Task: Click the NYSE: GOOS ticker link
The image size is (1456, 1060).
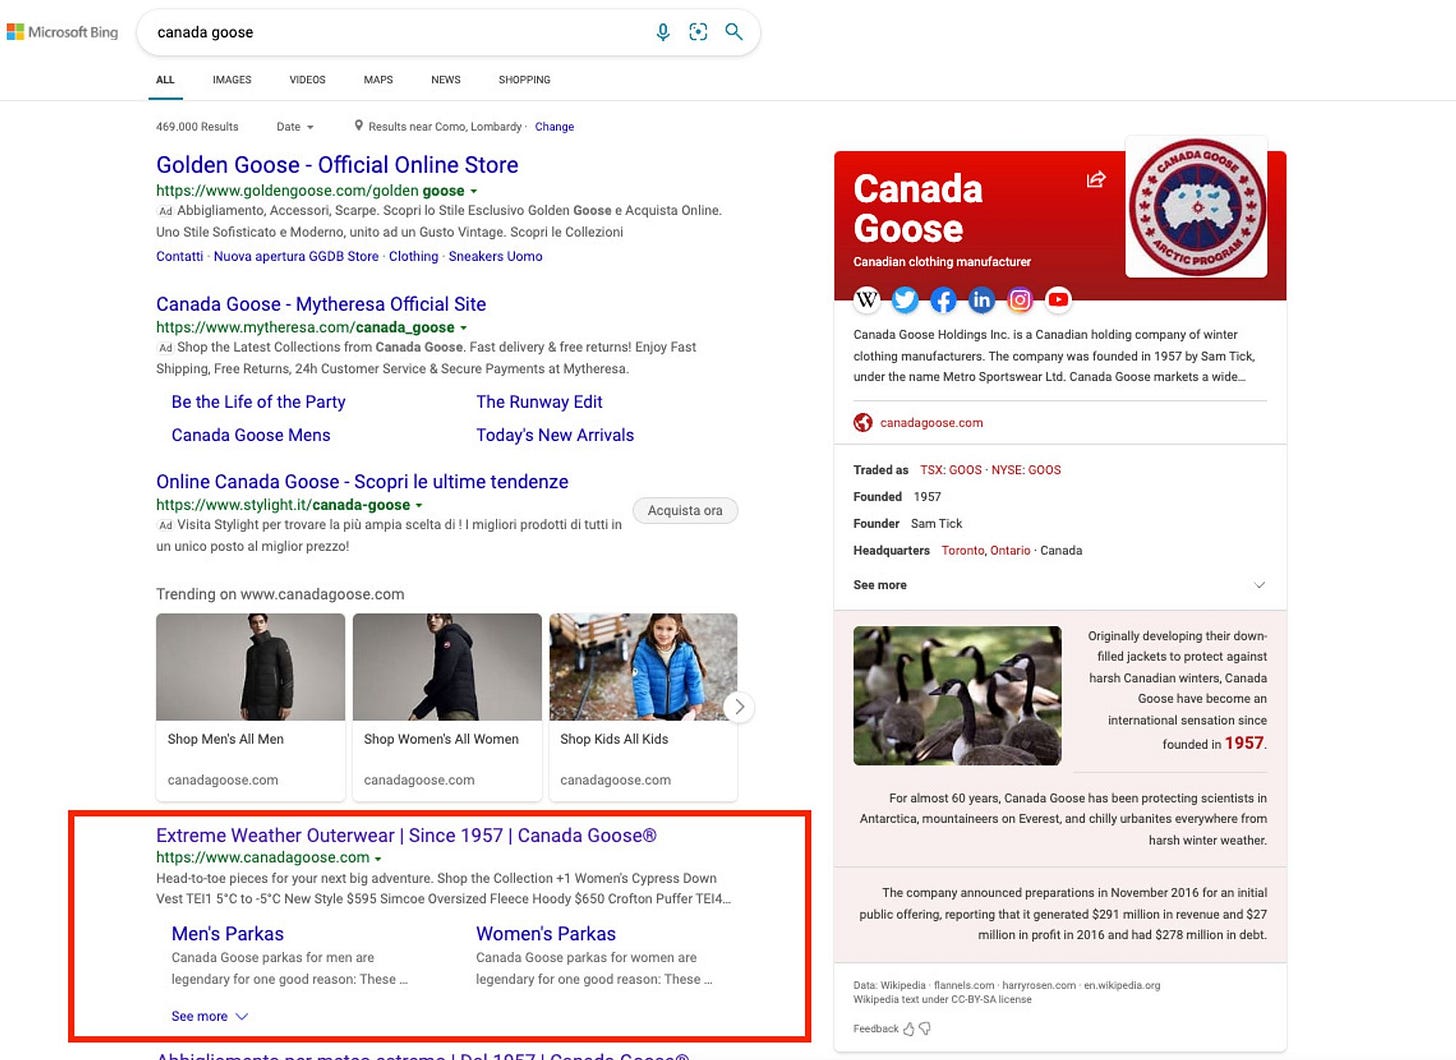Action: 1026,470
